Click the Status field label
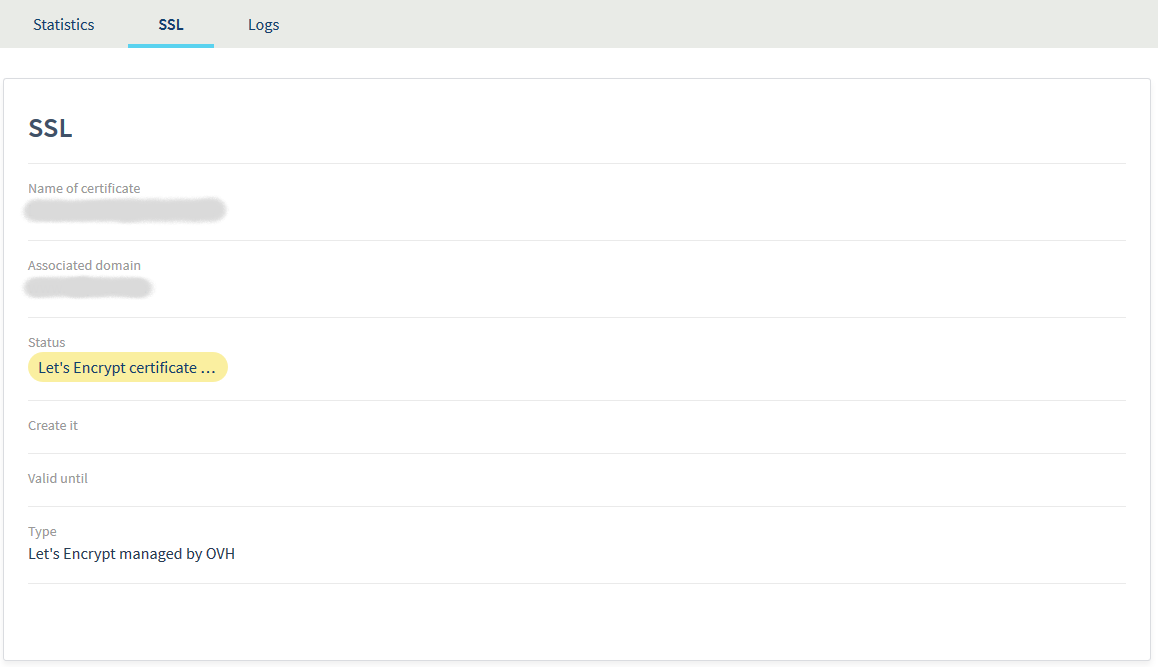This screenshot has height=667, width=1158. coord(46,342)
